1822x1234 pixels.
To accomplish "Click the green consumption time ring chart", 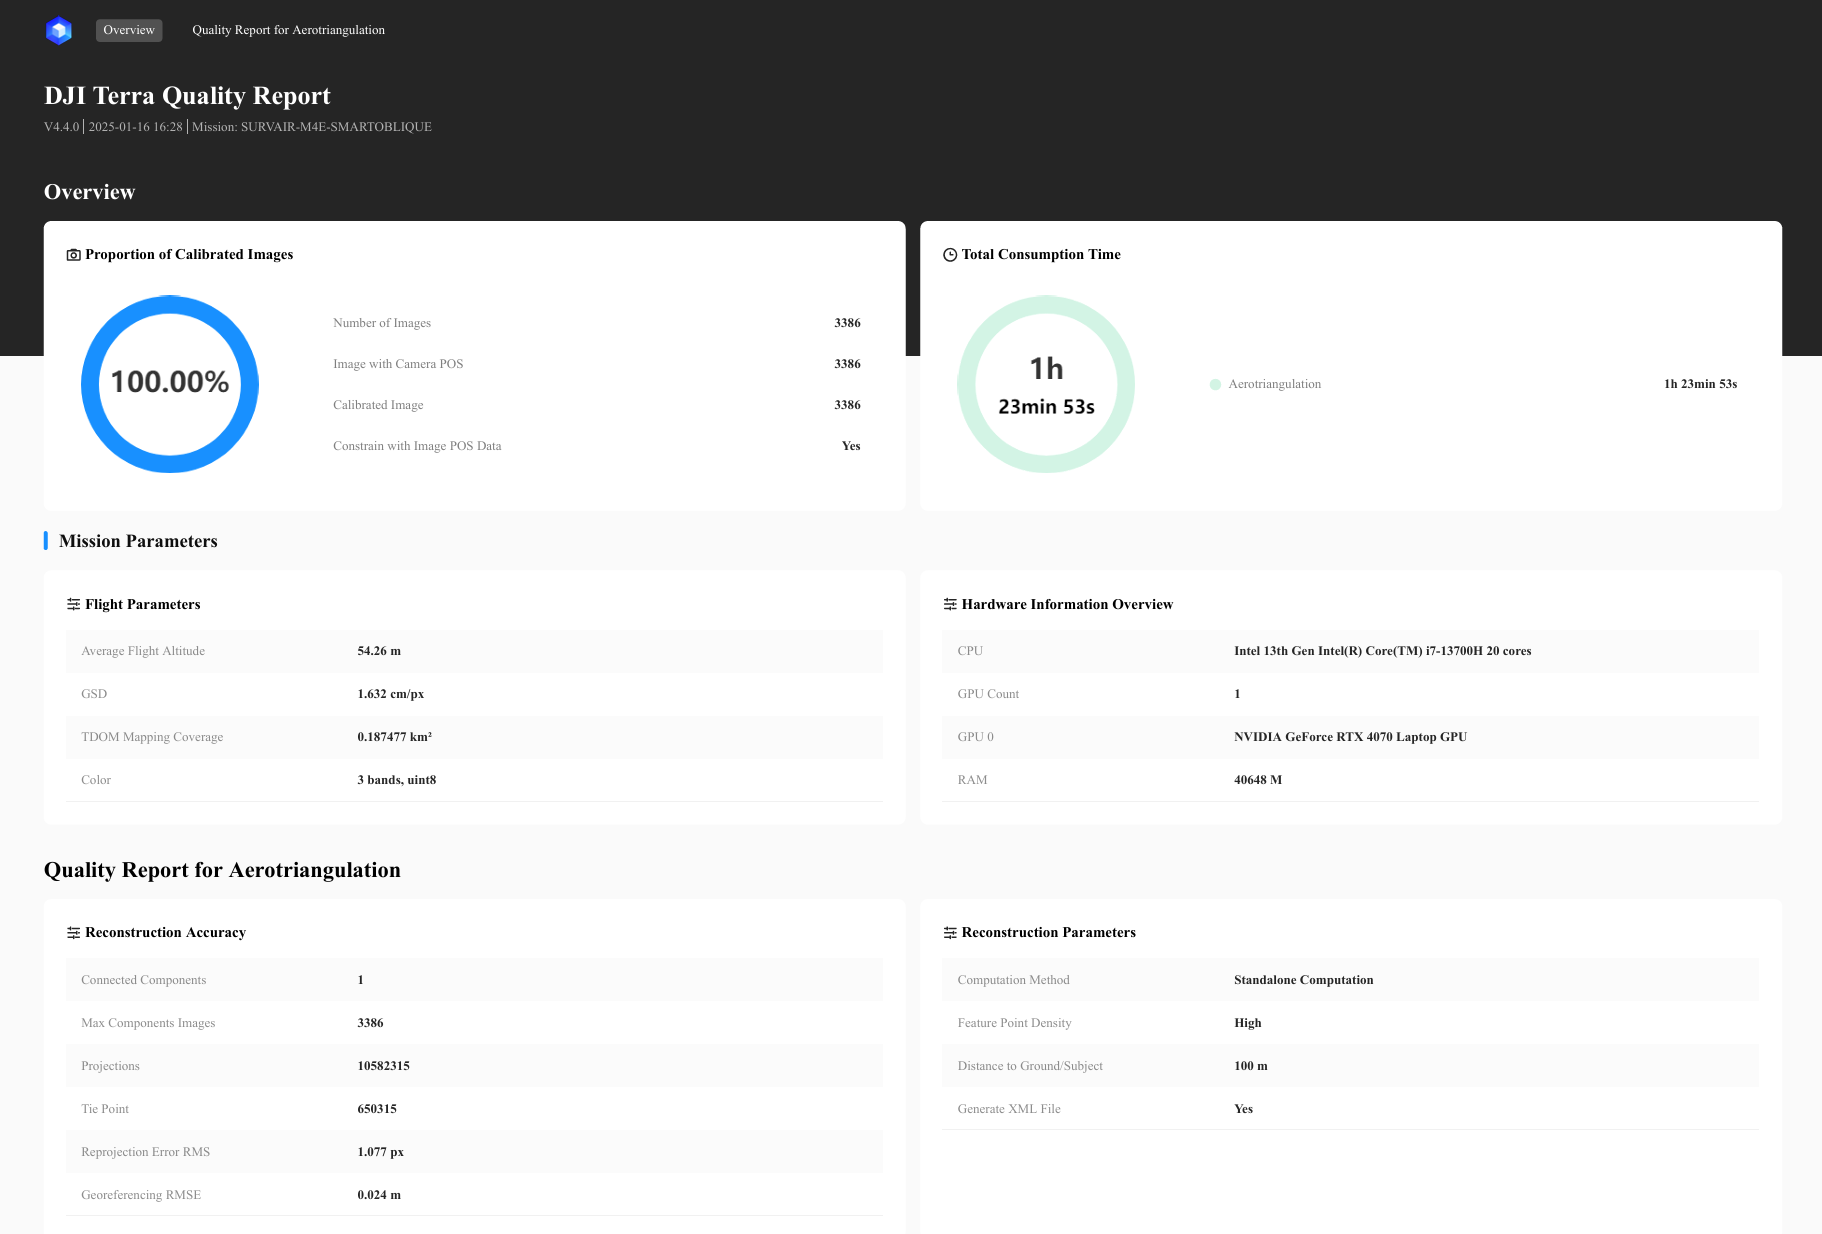I will click(x=1046, y=384).
